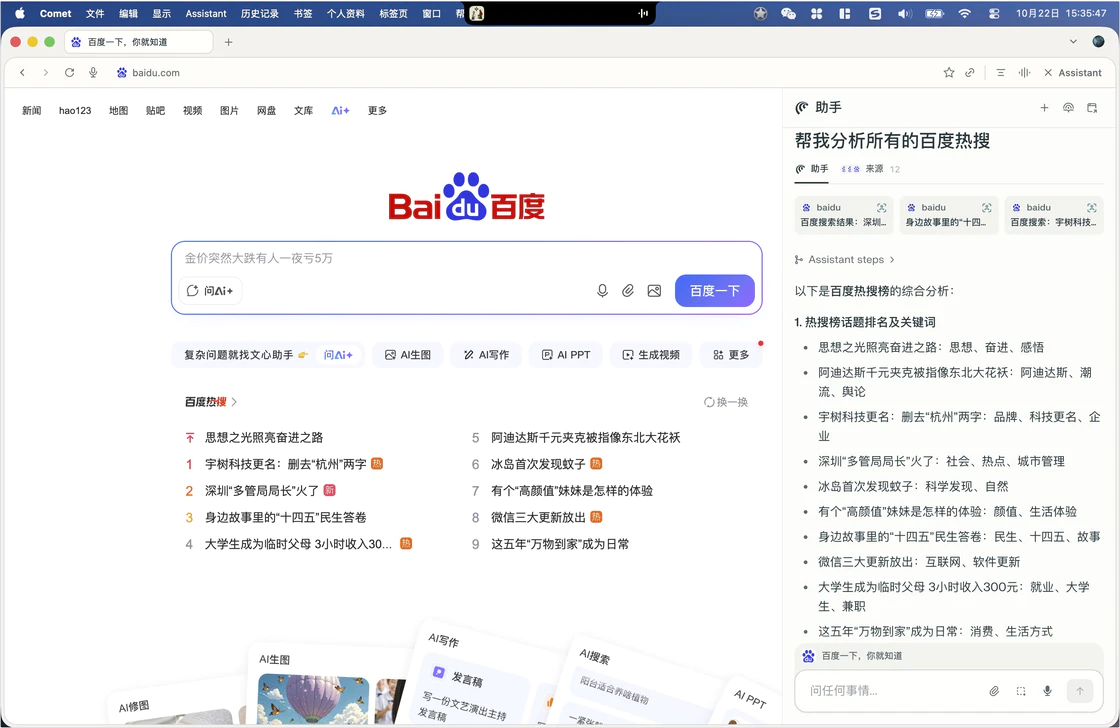Viewport: 1120px width, 728px height.
Task: Click the star bookmark icon in the toolbar
Action: (x=948, y=72)
